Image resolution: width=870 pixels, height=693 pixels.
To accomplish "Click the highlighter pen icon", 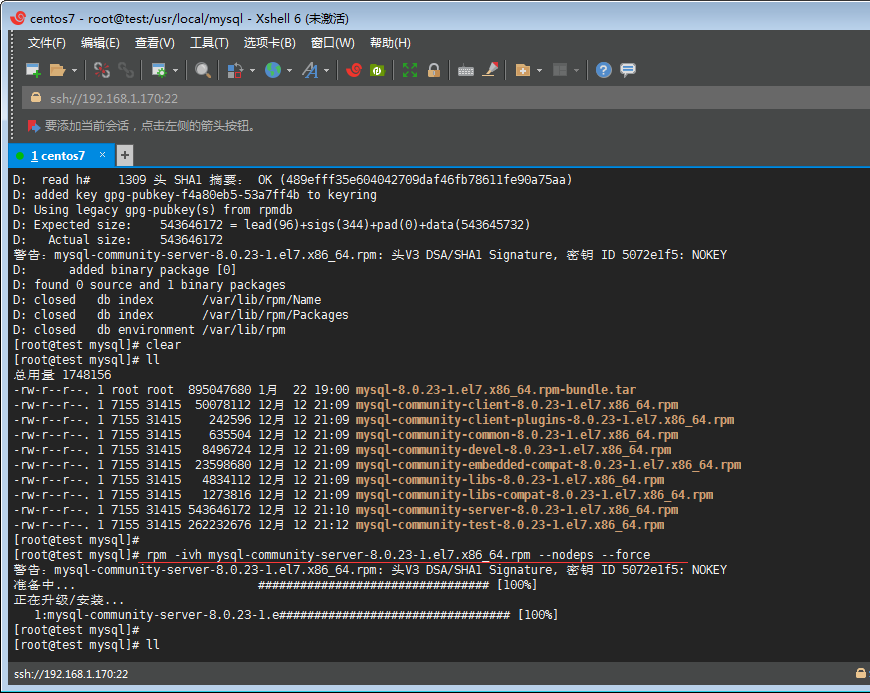I will [490, 70].
